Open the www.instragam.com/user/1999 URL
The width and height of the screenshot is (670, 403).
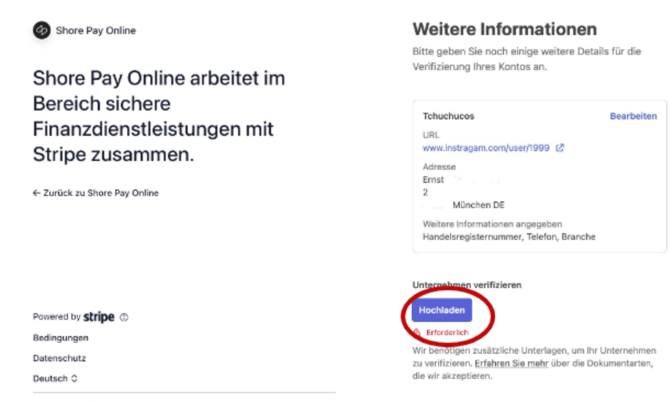click(x=487, y=148)
